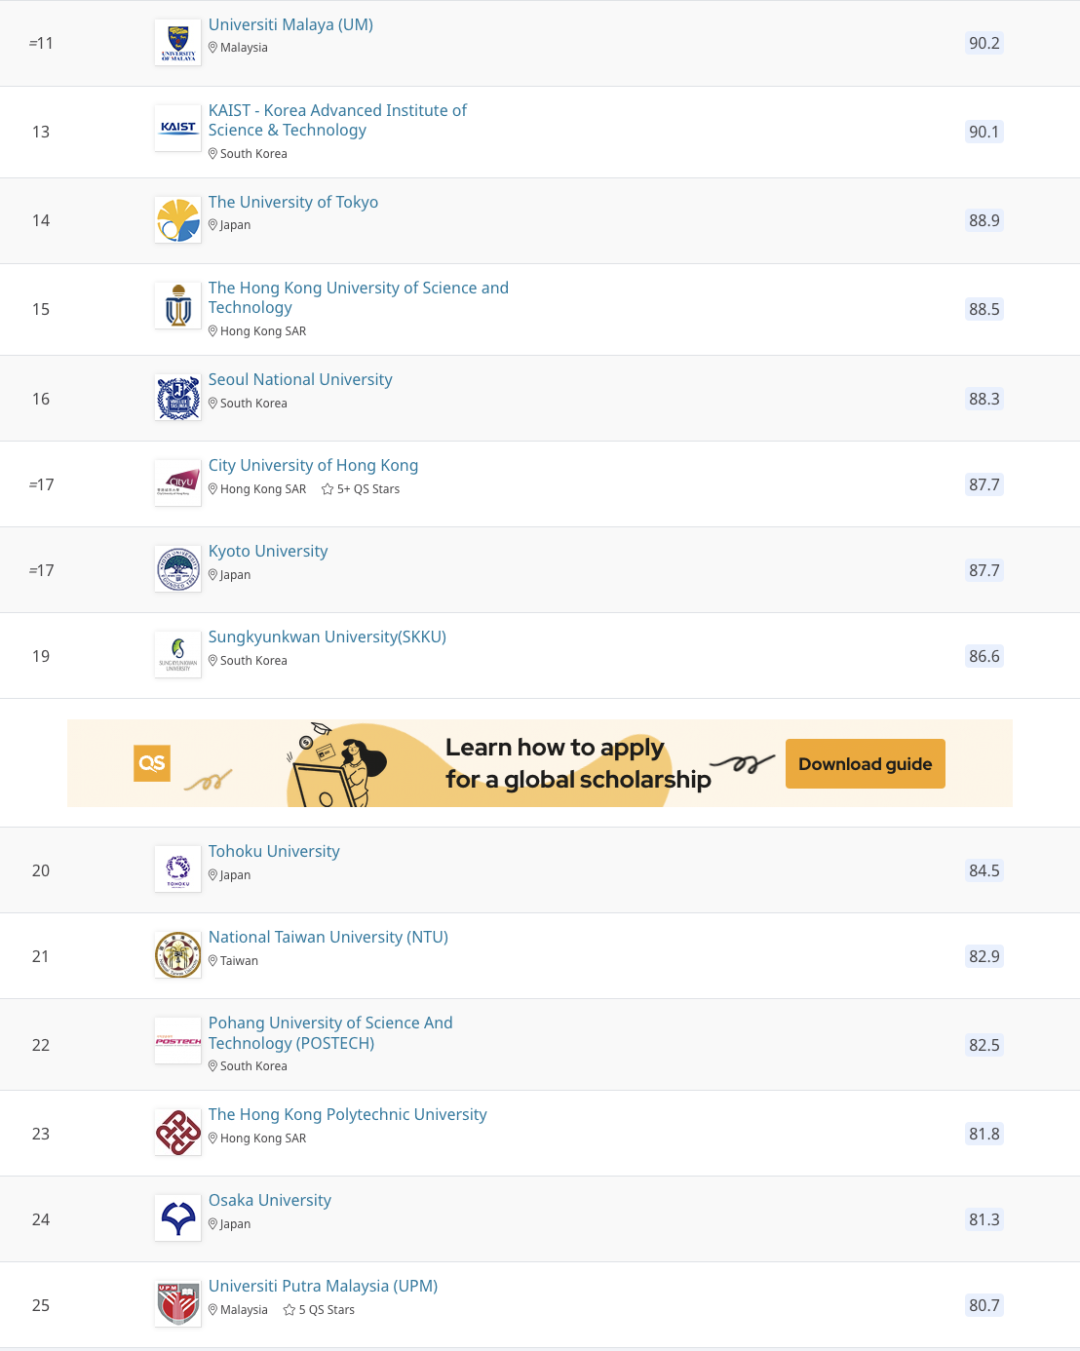The width and height of the screenshot is (1080, 1351).
Task: Click the Universiti Putra Malaysia shield logo
Action: (x=178, y=1305)
